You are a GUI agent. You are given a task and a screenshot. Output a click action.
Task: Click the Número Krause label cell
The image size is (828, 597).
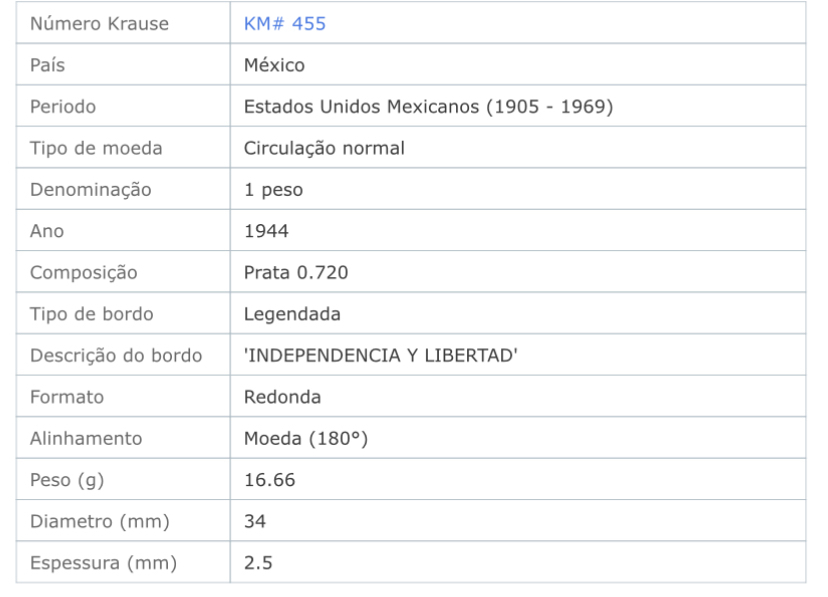[123, 23]
